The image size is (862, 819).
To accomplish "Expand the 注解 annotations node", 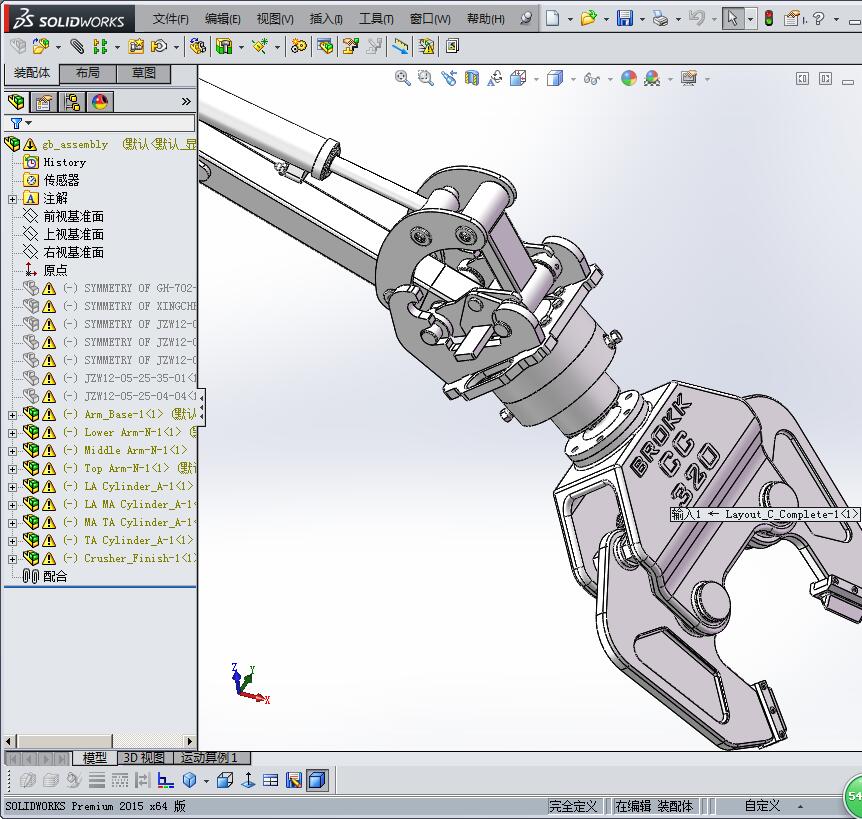I will pyautogui.click(x=12, y=199).
